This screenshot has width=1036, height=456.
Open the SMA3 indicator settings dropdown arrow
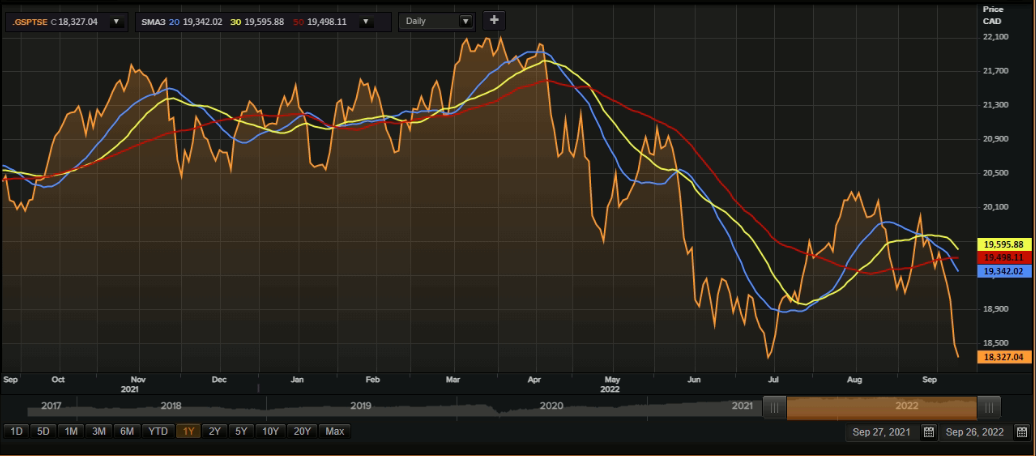point(365,21)
